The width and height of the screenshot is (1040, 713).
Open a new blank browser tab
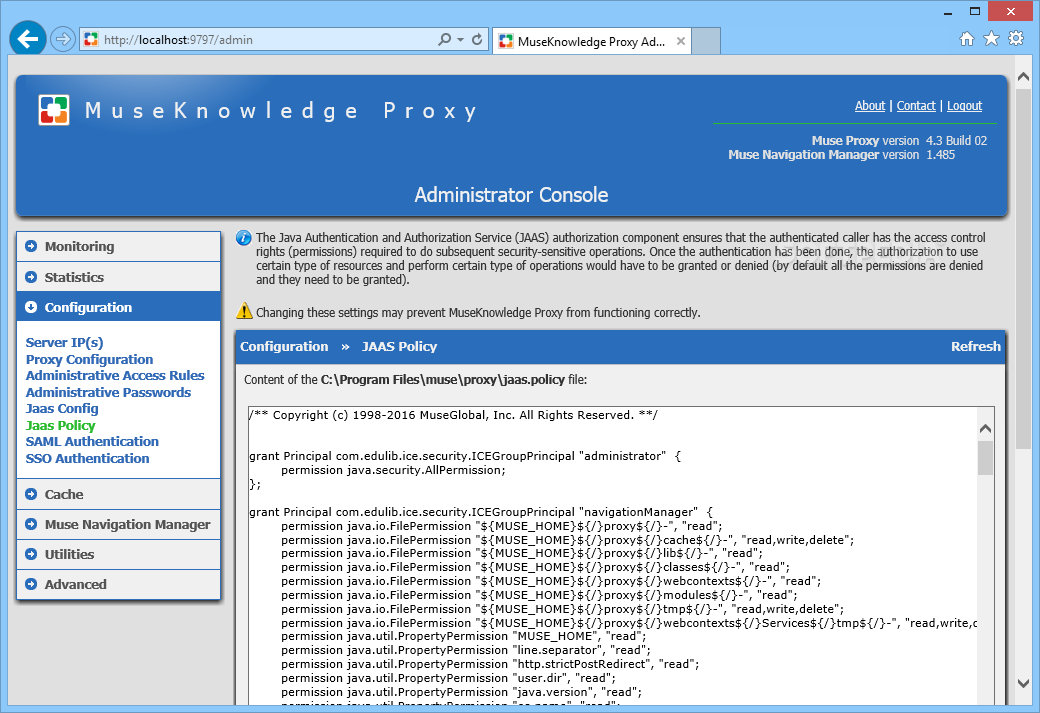click(x=706, y=41)
